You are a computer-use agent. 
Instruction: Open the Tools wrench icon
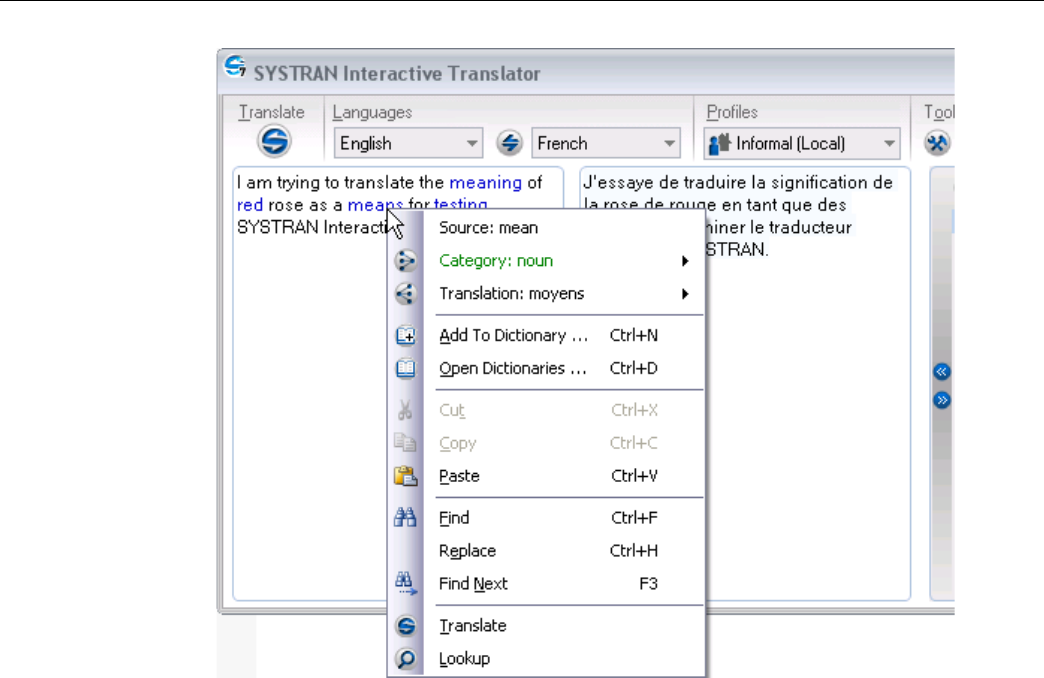937,143
